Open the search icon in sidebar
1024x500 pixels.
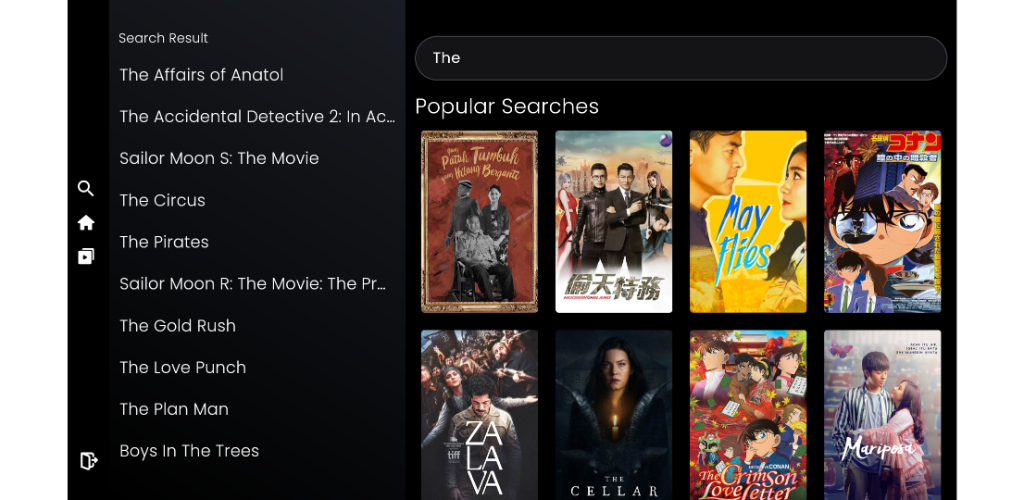pyautogui.click(x=86, y=189)
